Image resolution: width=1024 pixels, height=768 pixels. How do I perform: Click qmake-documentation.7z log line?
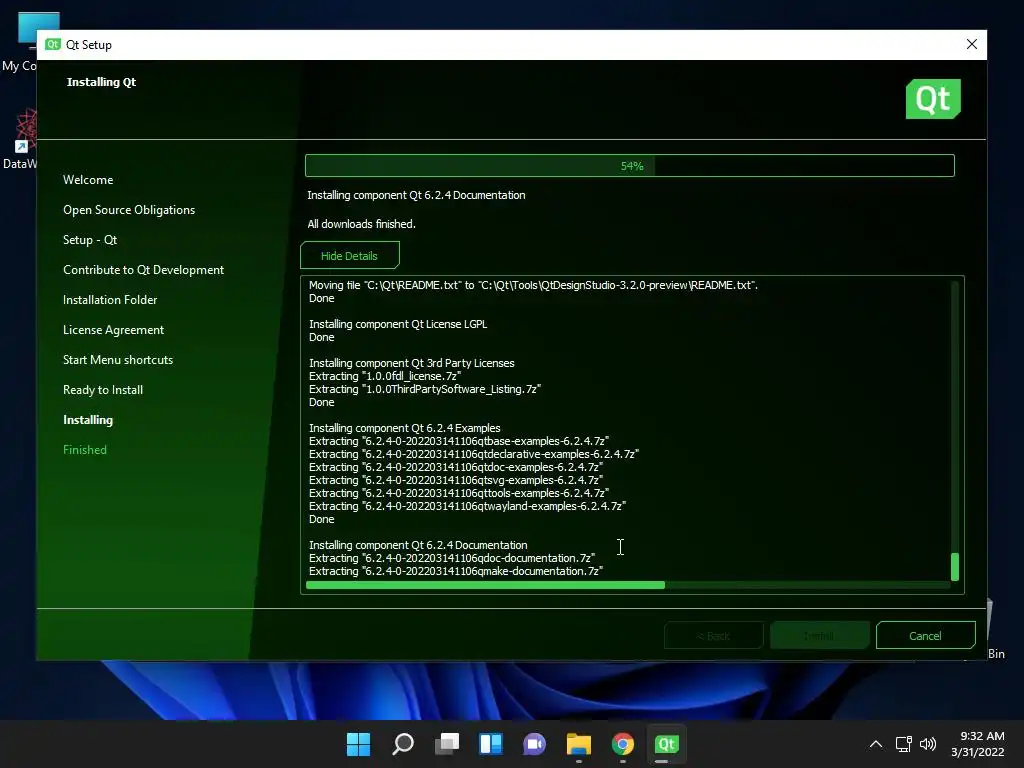pyautogui.click(x=456, y=571)
